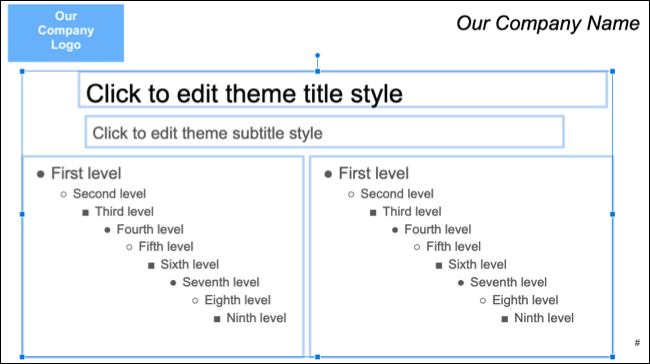Click First level in left body placeholder
Image resolution: width=650 pixels, height=364 pixels.
click(x=86, y=173)
